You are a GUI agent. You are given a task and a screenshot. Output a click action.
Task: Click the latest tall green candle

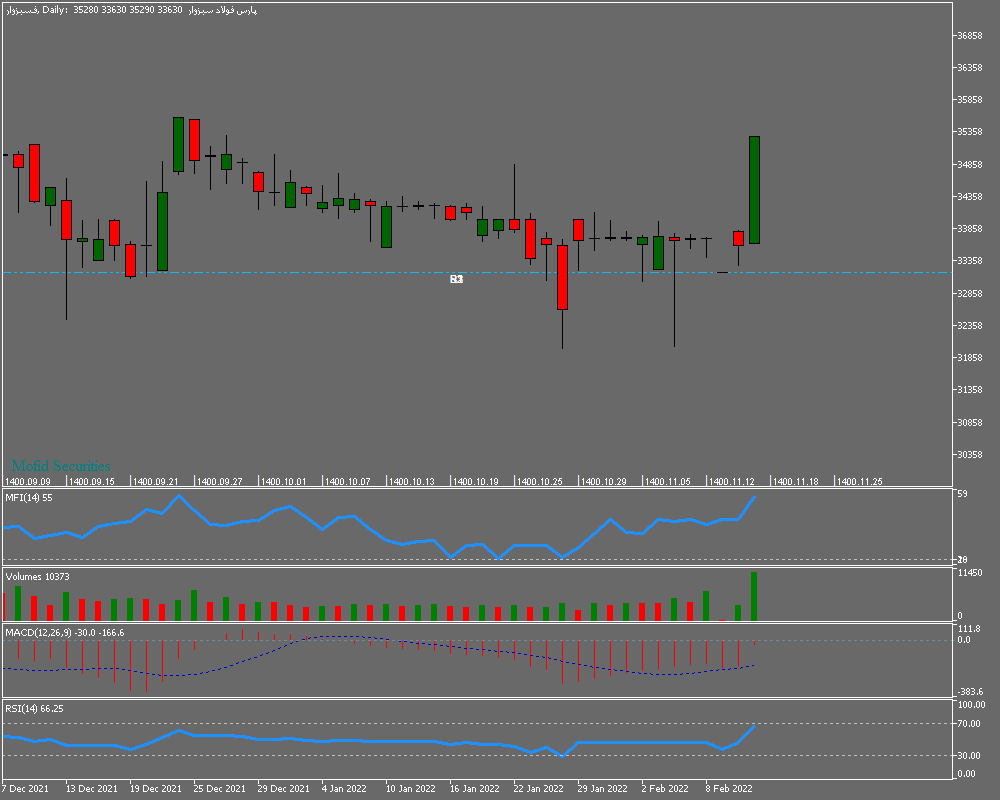(x=754, y=190)
